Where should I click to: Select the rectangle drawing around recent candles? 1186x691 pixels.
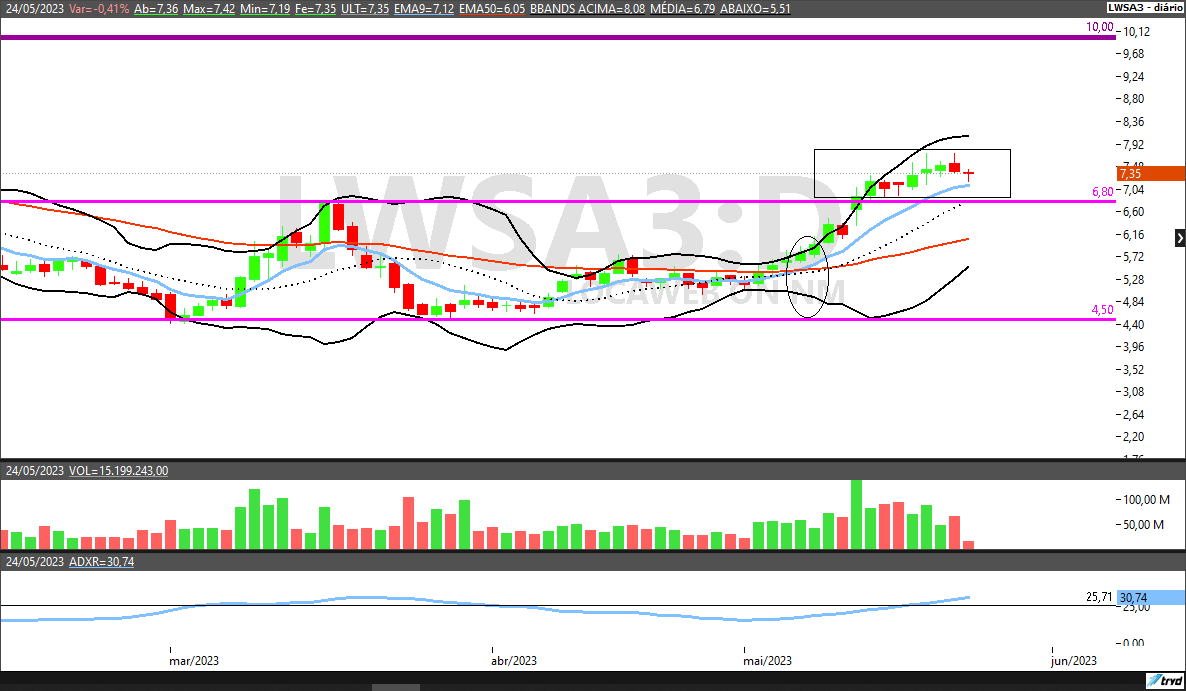pos(912,150)
